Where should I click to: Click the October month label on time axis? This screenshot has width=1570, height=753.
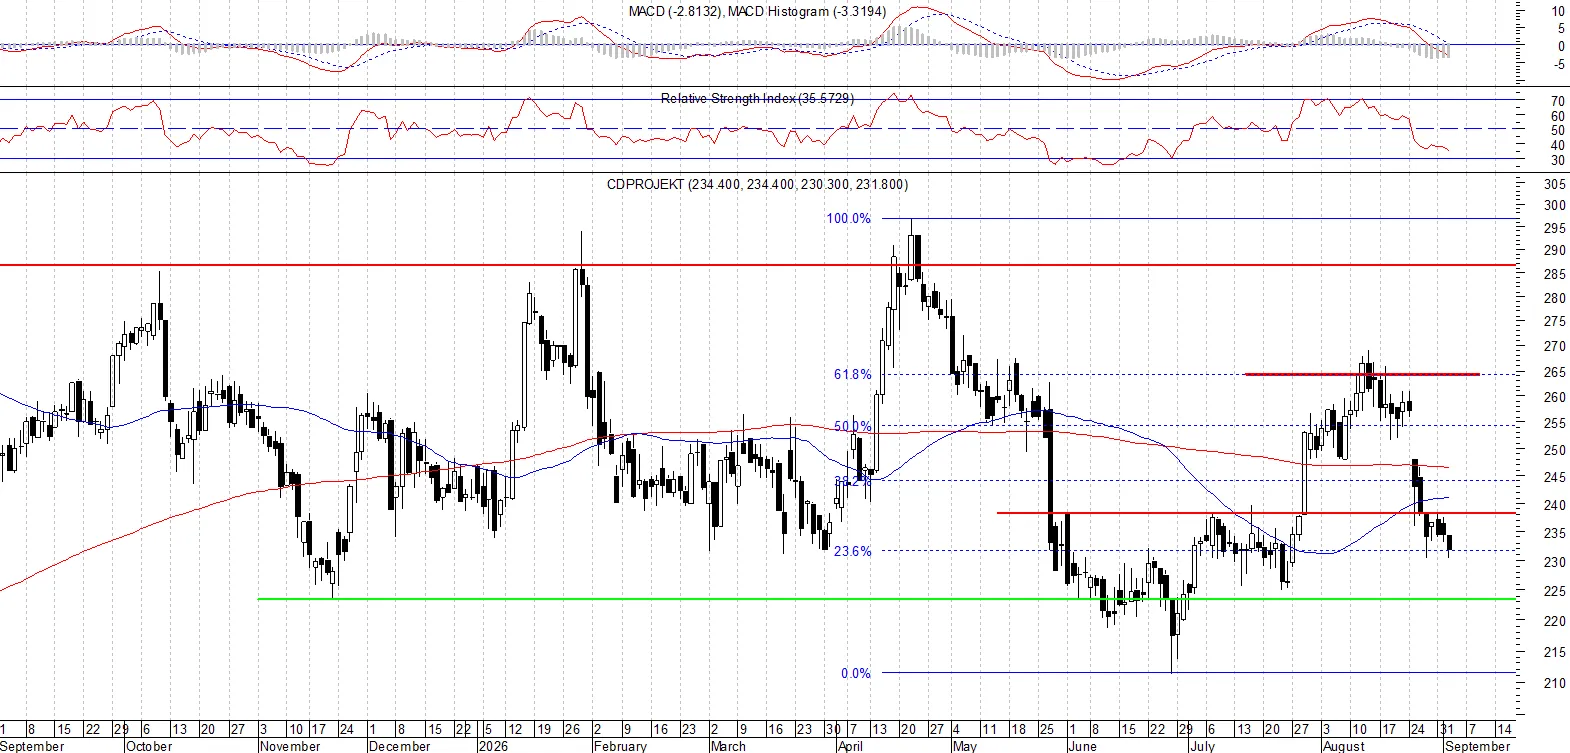coord(149,746)
